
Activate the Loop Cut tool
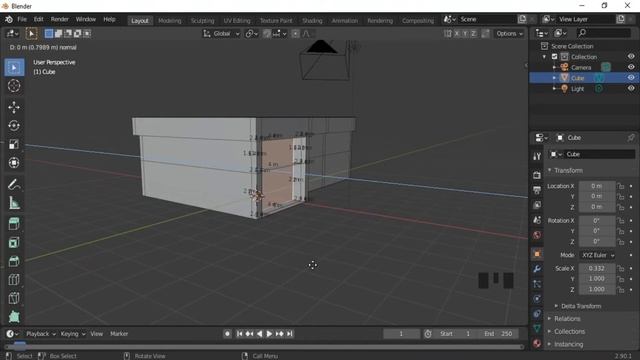point(14,280)
